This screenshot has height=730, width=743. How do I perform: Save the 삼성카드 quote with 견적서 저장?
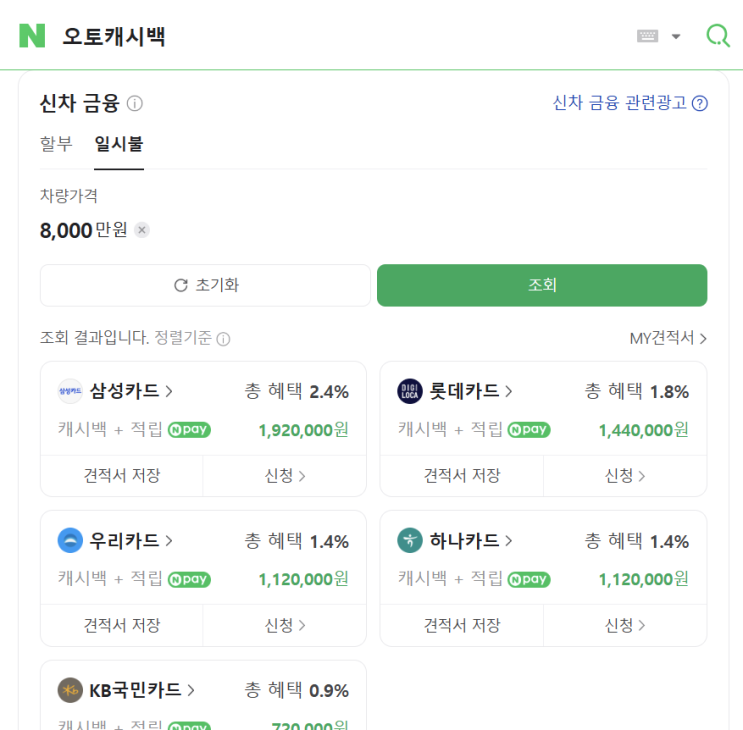point(121,476)
